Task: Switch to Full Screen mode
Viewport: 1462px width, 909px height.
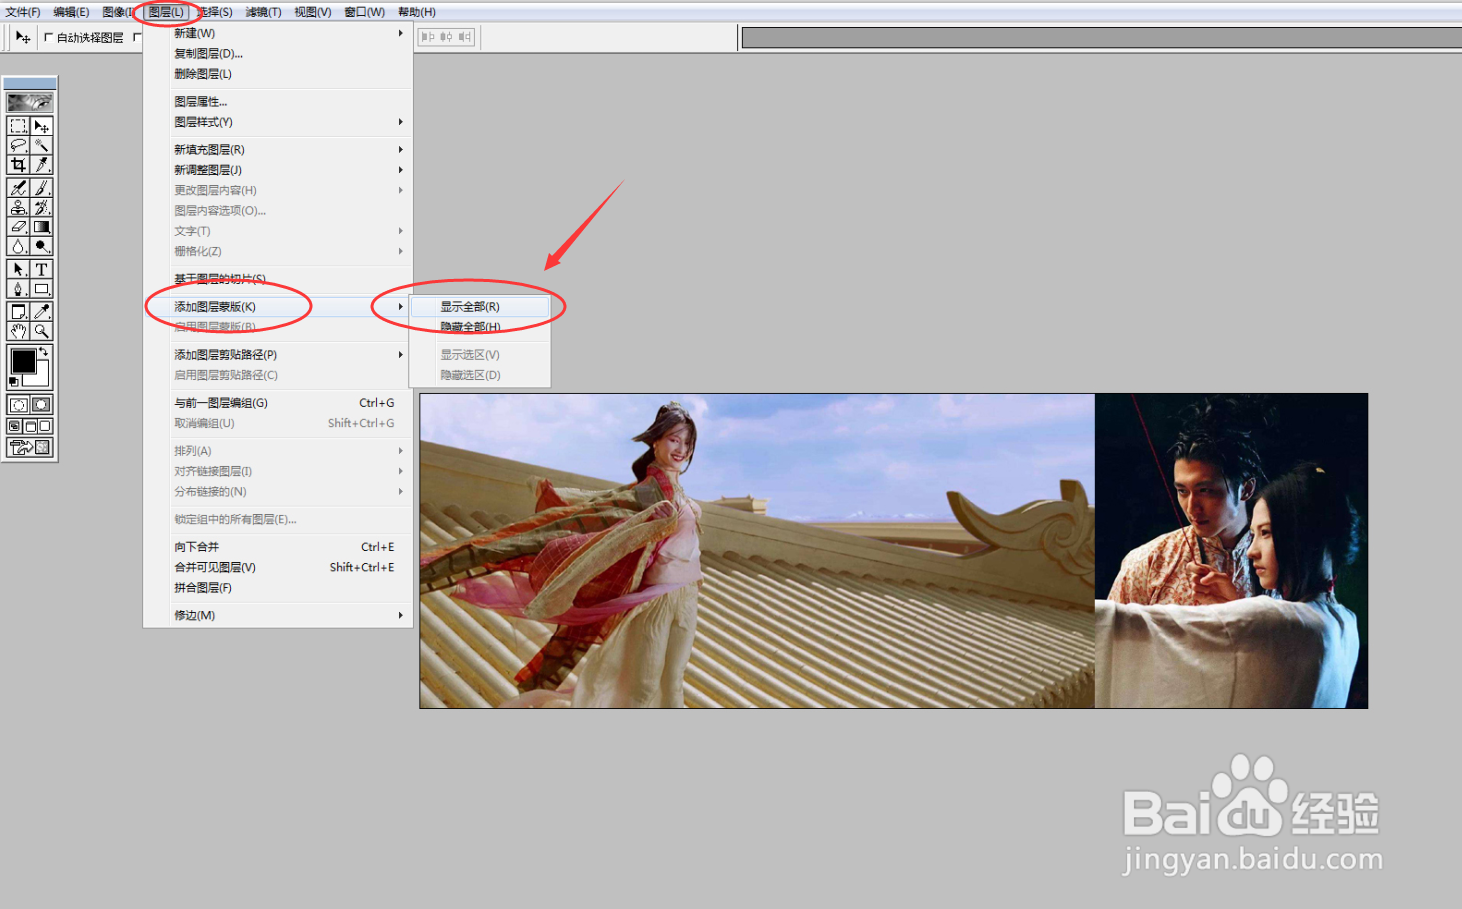Action: tap(45, 426)
